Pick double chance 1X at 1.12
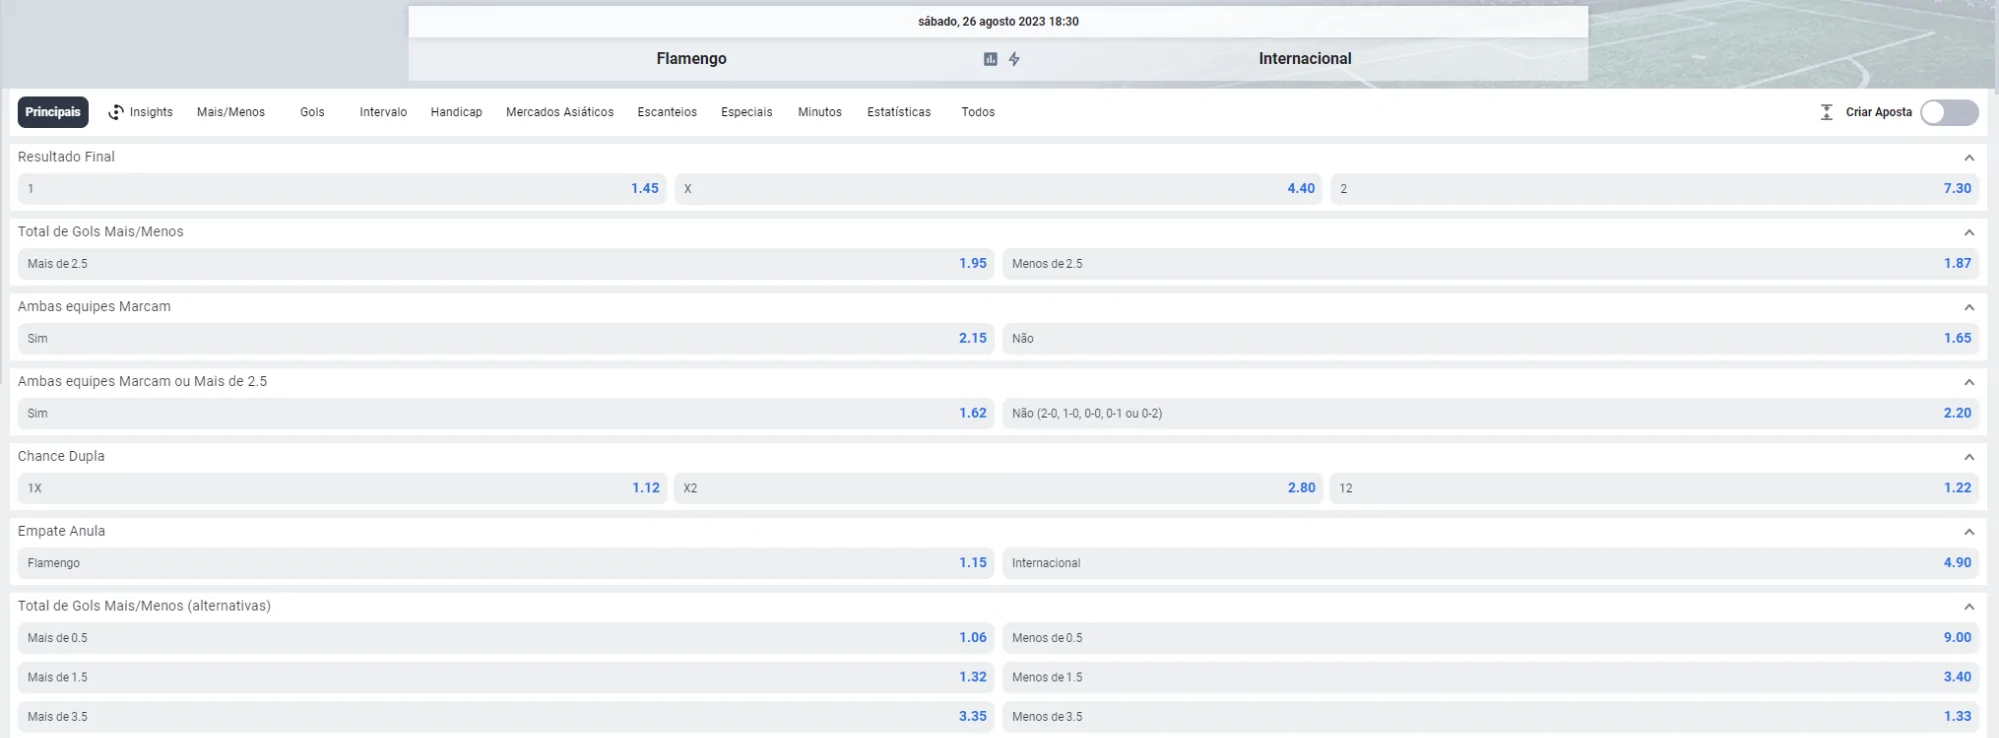This screenshot has height=738, width=1999. [x=342, y=488]
